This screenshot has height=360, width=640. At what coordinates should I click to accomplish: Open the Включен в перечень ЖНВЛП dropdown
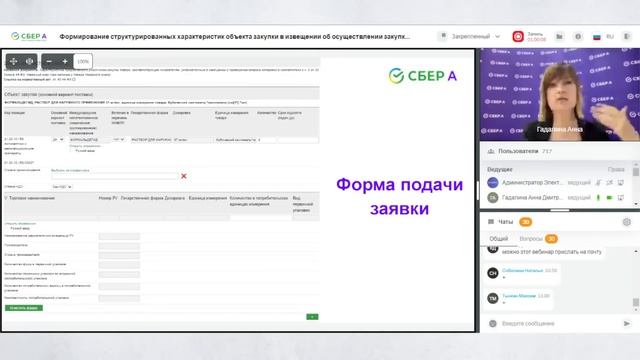click(118, 140)
